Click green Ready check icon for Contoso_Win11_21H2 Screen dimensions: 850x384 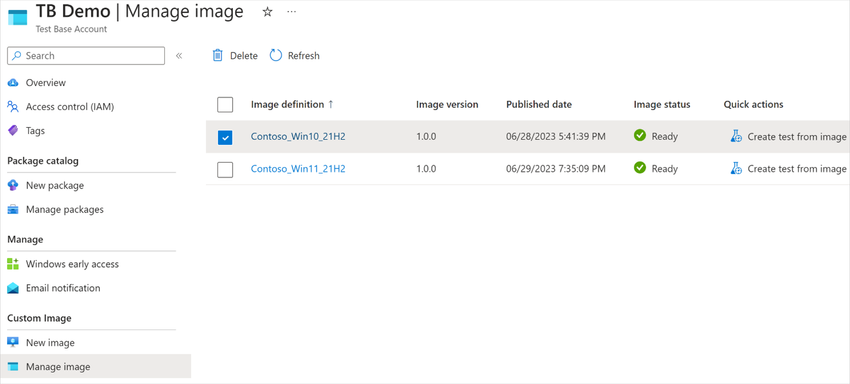click(x=640, y=168)
